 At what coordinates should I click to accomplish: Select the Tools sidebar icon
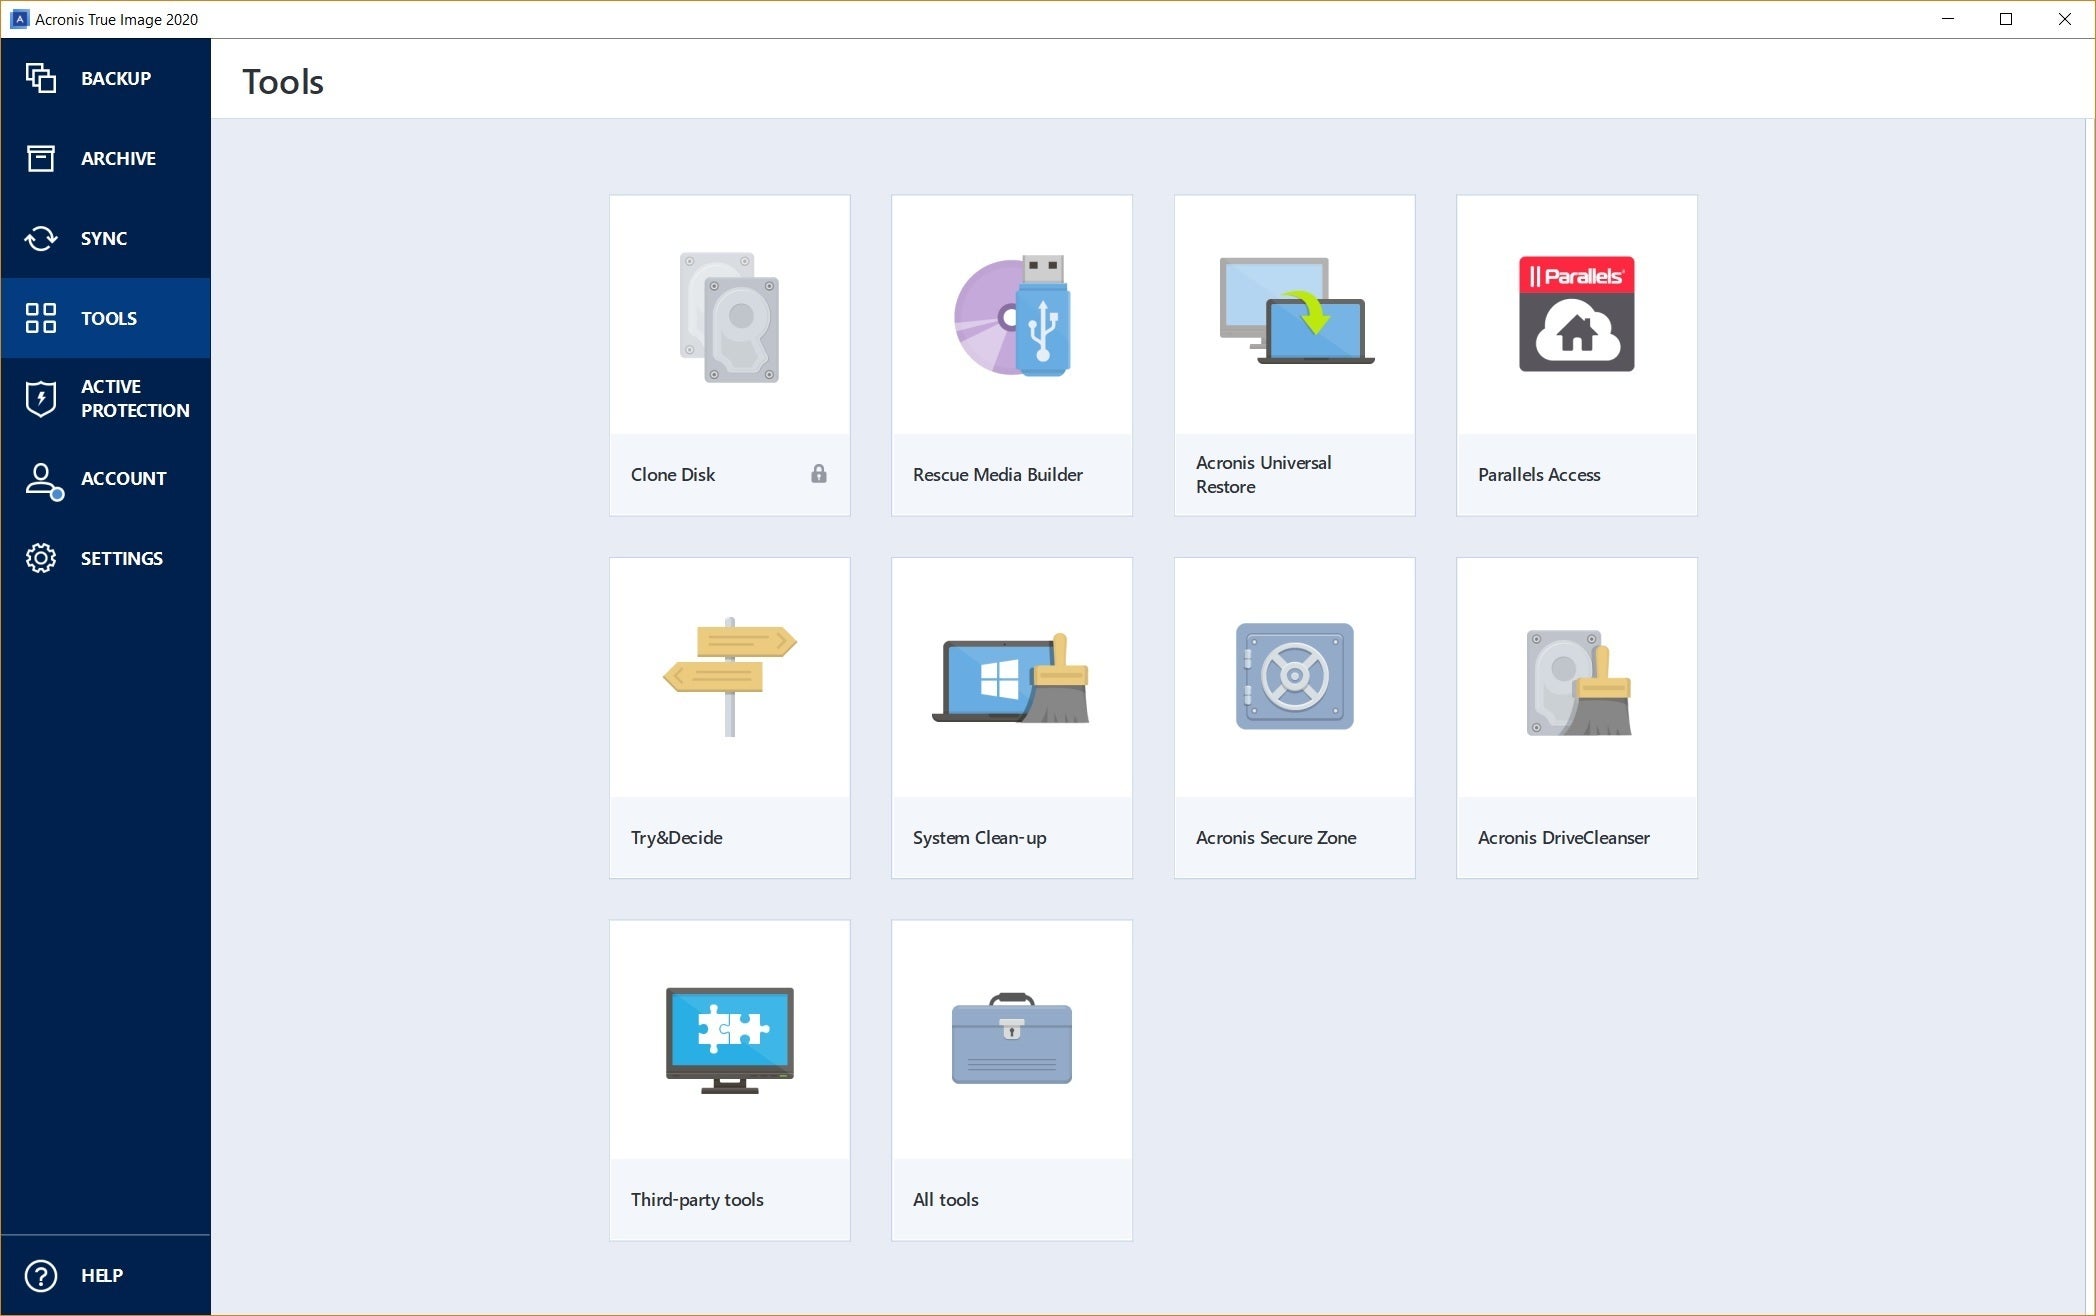tap(41, 317)
